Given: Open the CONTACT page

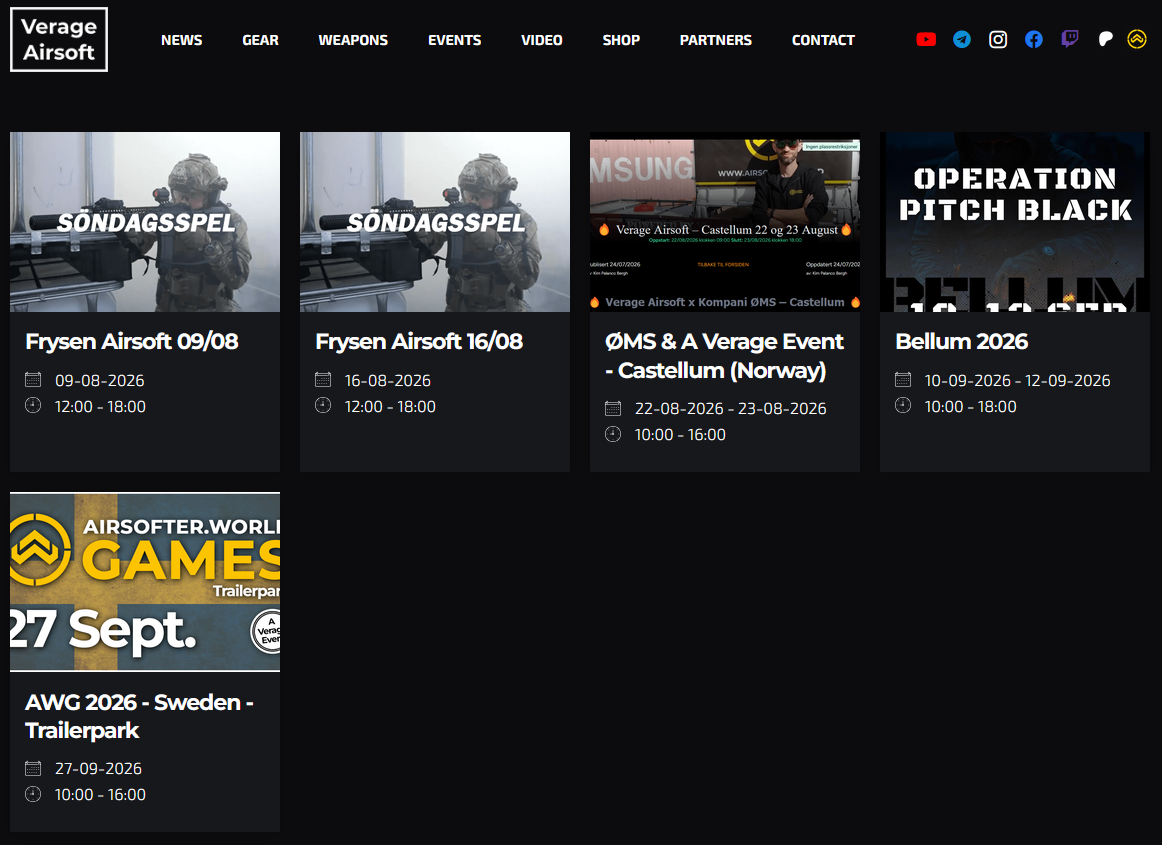Looking at the screenshot, I should click(823, 40).
